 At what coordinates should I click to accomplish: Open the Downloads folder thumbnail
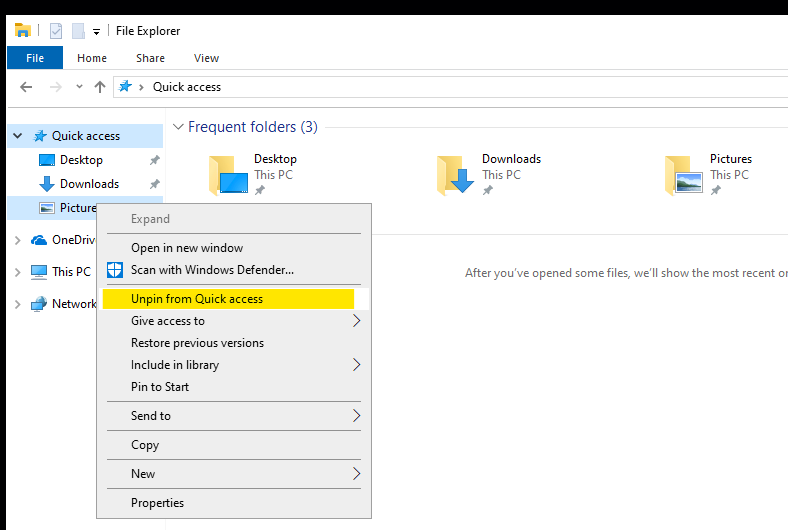pyautogui.click(x=455, y=175)
